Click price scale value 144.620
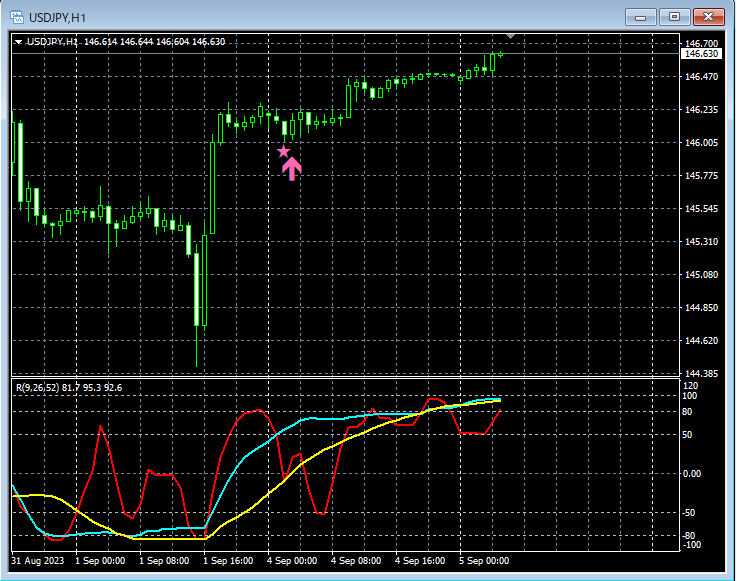737x581 pixels. coord(701,340)
